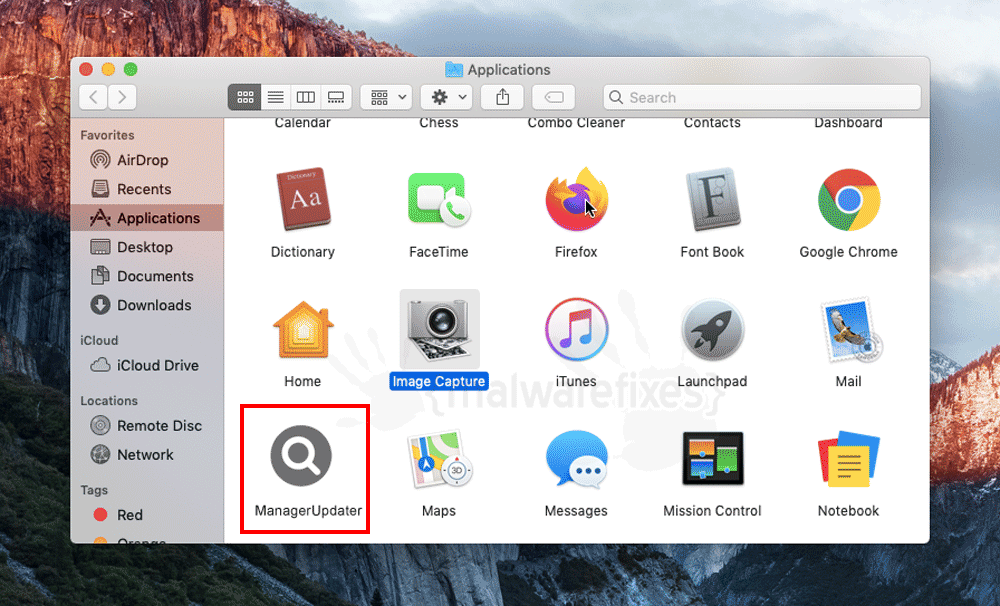Select the Red tag in sidebar
Screen dimensions: 1000x606
coord(147,515)
